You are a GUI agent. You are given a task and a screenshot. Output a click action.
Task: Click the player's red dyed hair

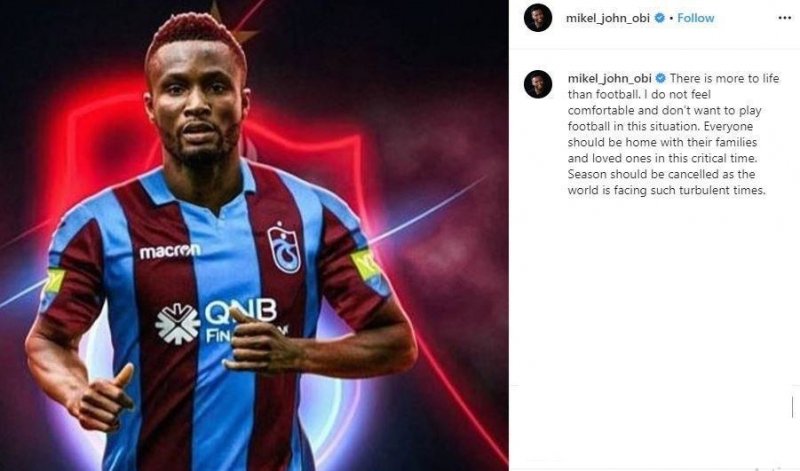point(195,36)
